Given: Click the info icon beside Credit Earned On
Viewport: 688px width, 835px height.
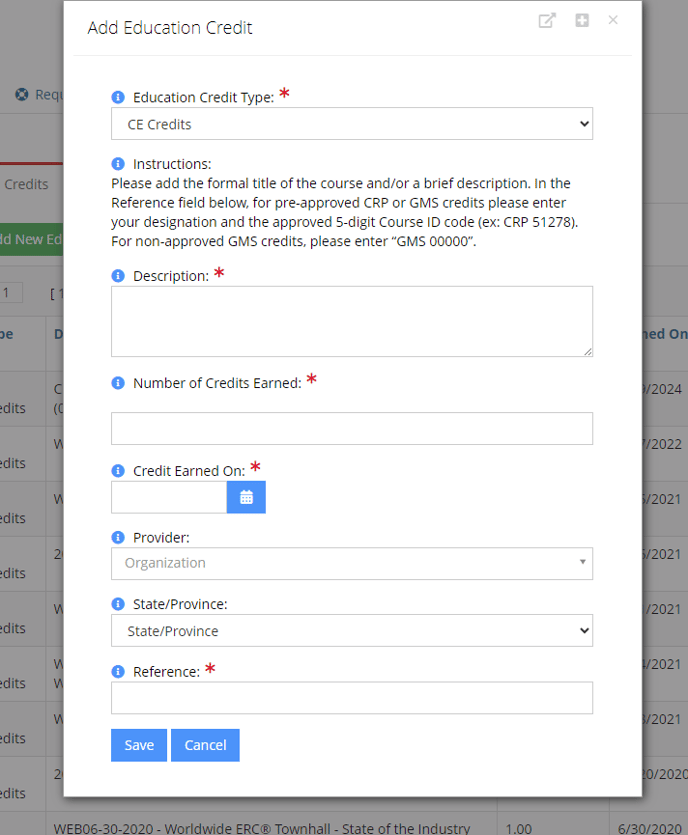Looking at the screenshot, I should pyautogui.click(x=118, y=470).
